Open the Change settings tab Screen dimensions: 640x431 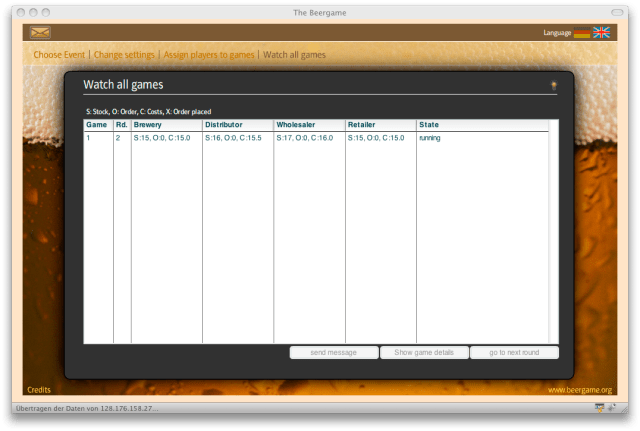pos(123,54)
